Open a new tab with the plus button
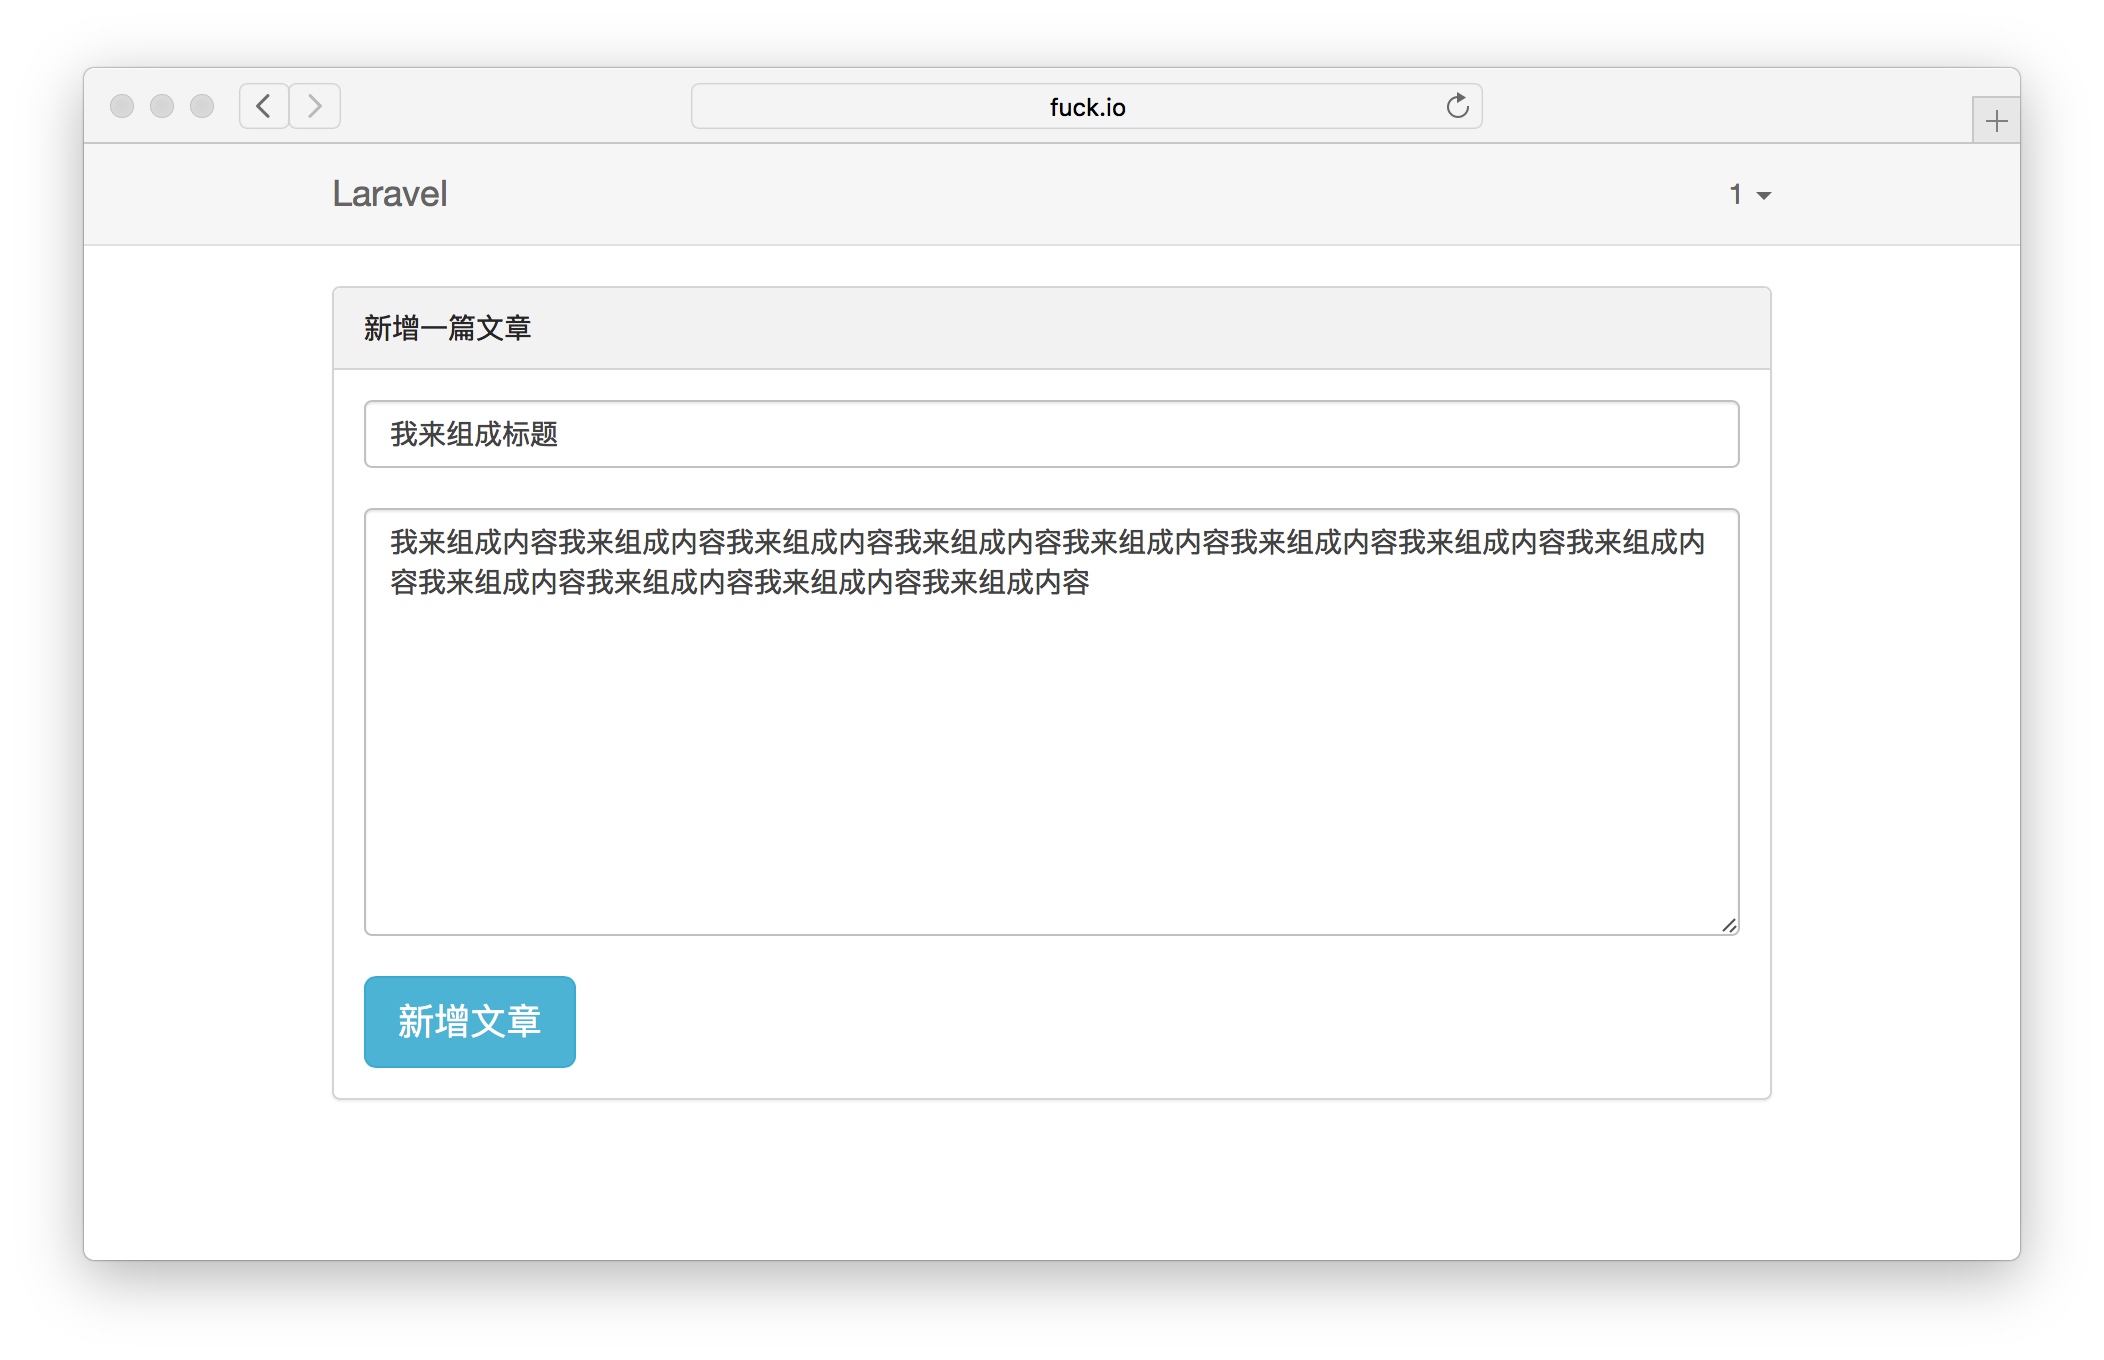 pyautogui.click(x=1996, y=121)
